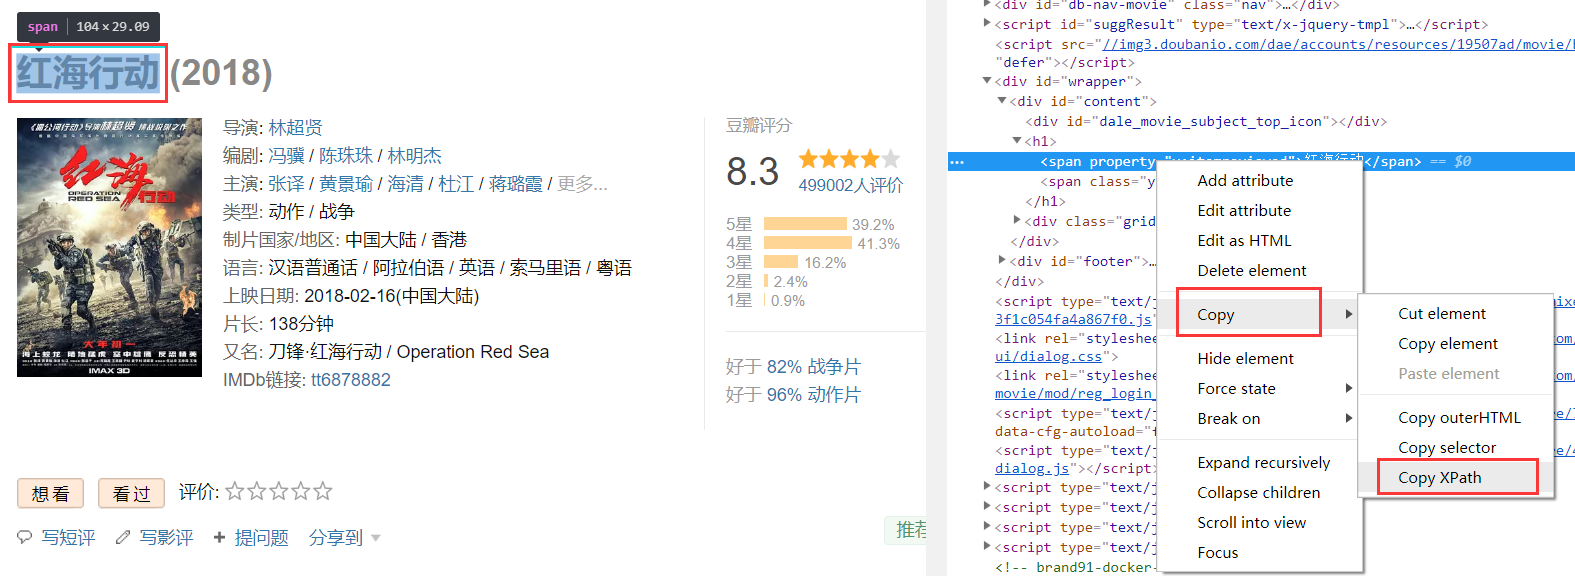Click the 提问题 link text
Image resolution: width=1575 pixels, height=576 pixels.
click(261, 538)
